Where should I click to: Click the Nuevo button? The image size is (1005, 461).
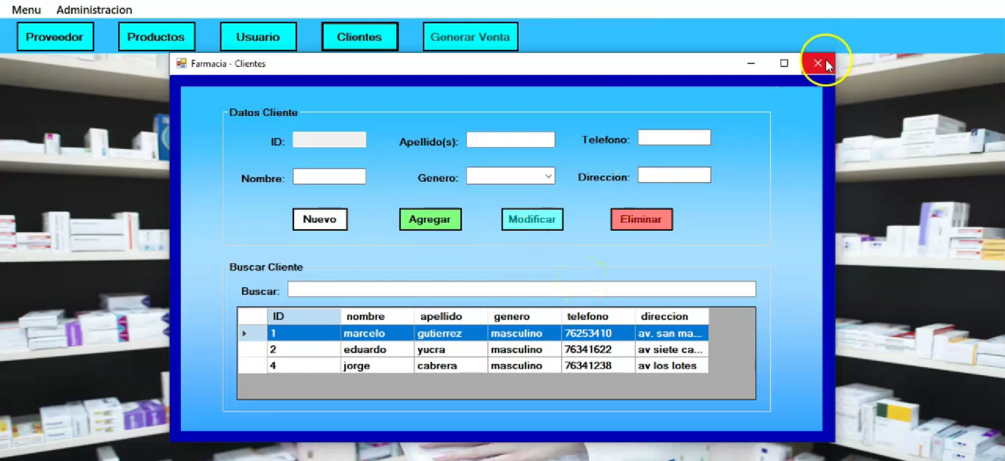tap(320, 219)
